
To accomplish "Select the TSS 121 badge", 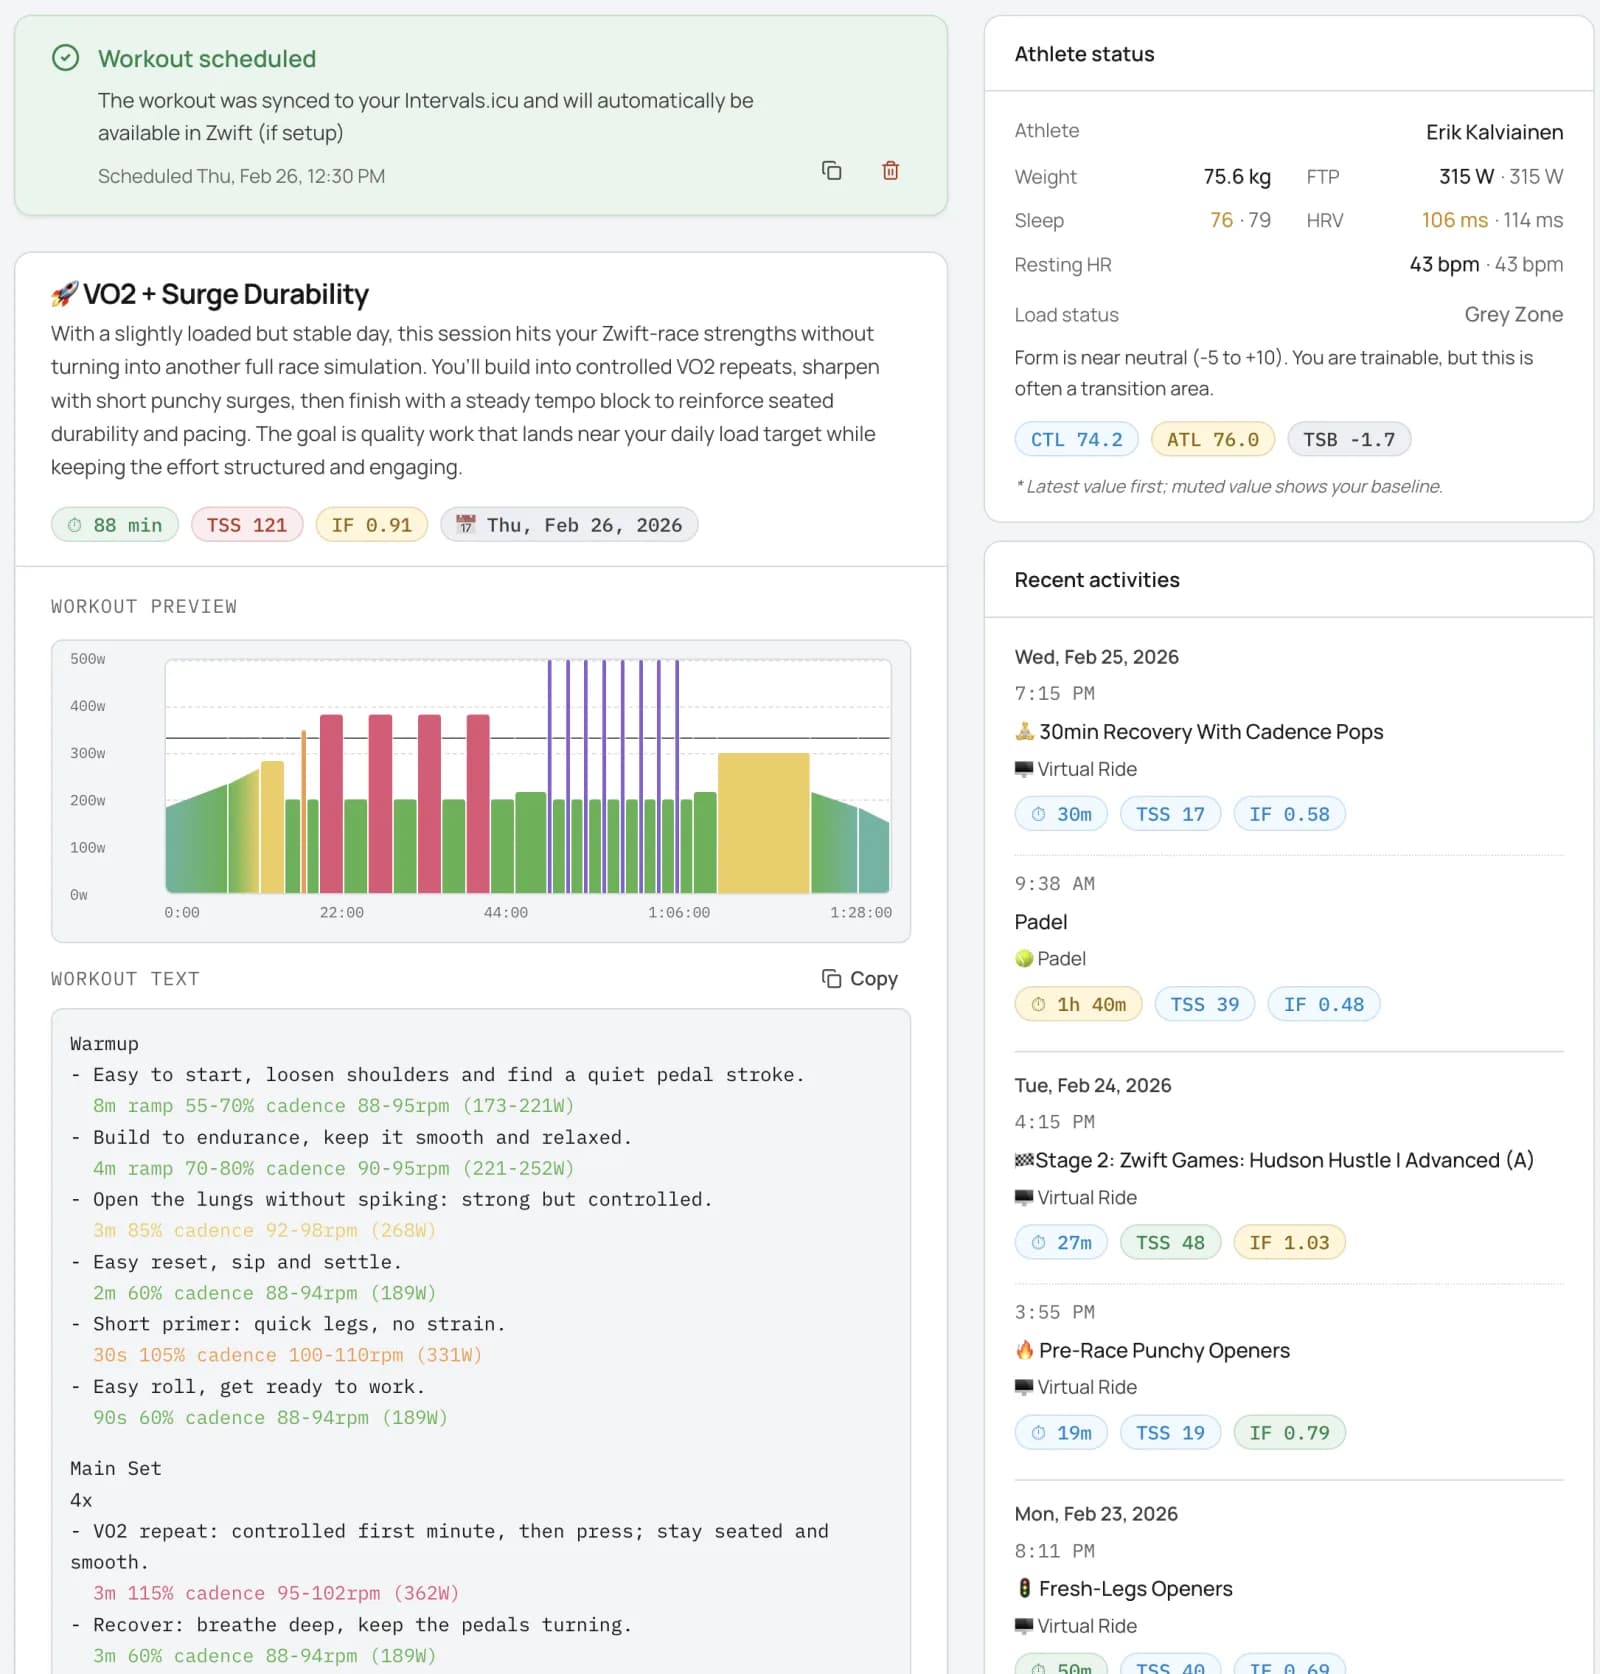I will coord(246,524).
